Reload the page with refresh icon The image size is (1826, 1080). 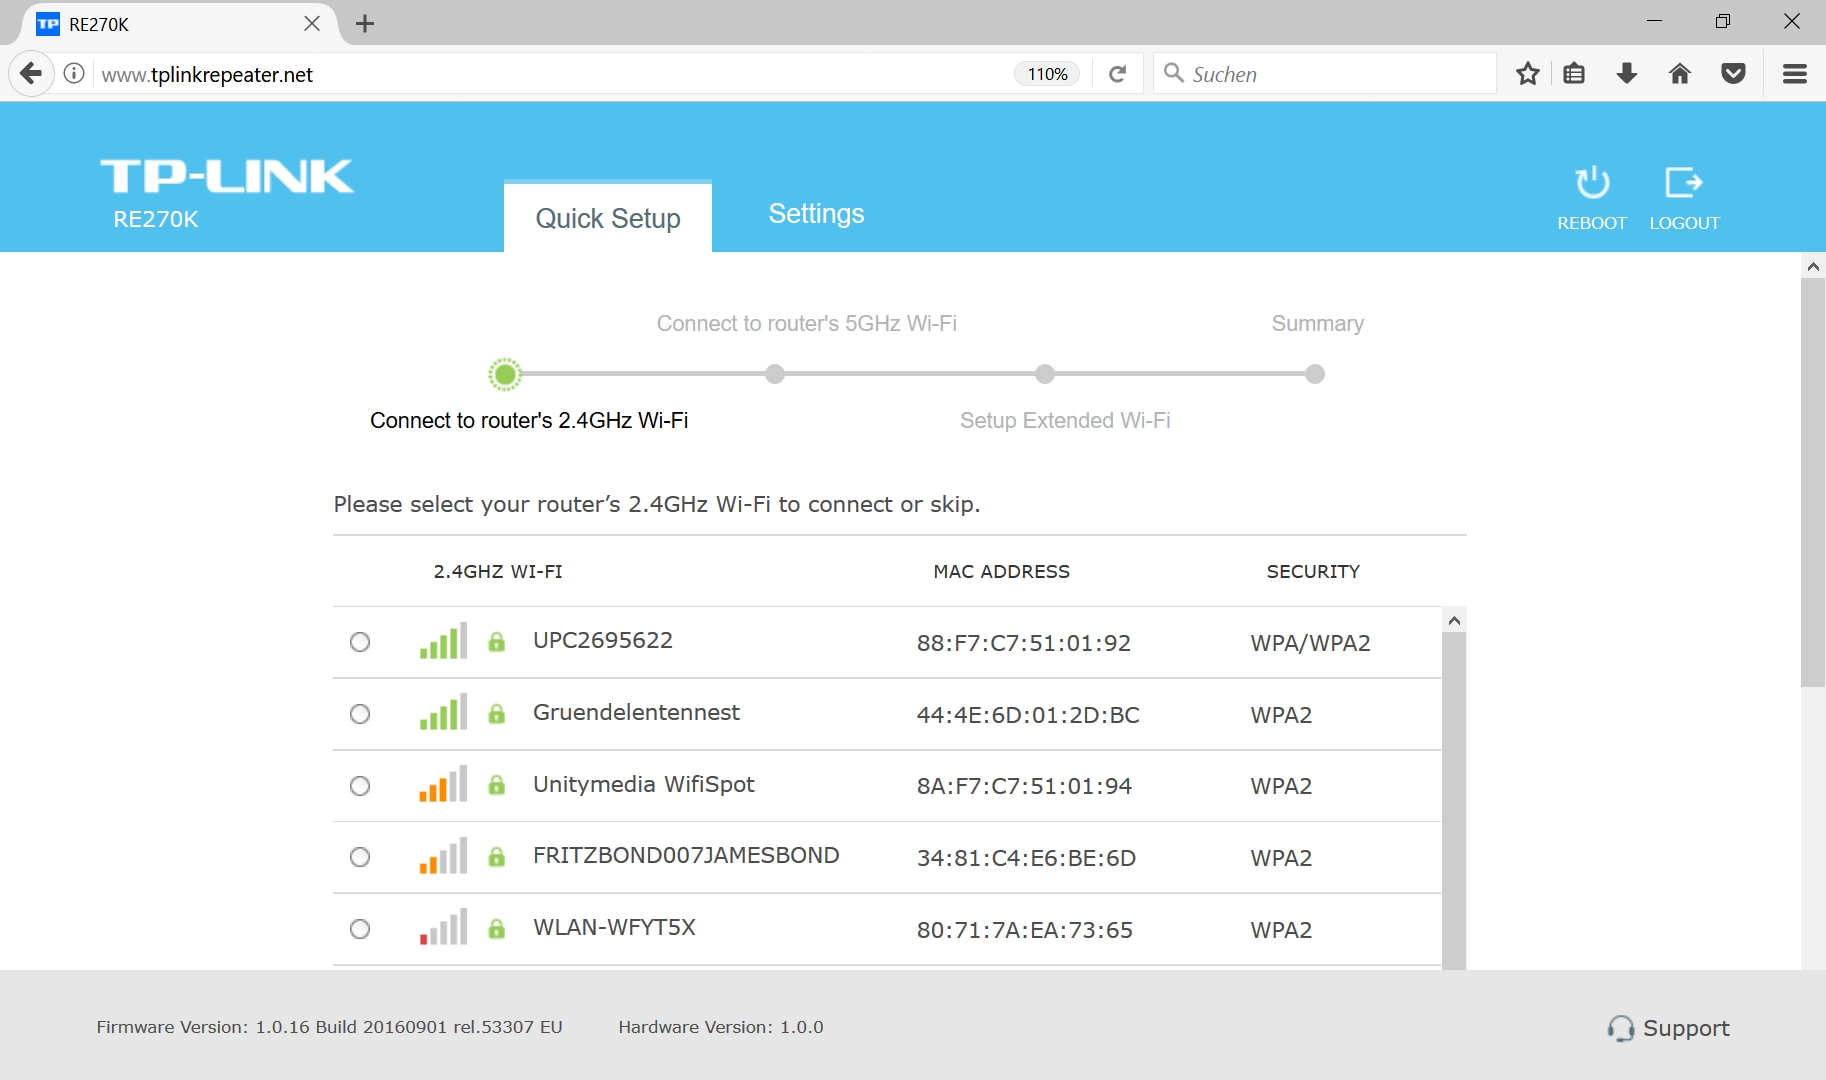click(x=1118, y=74)
